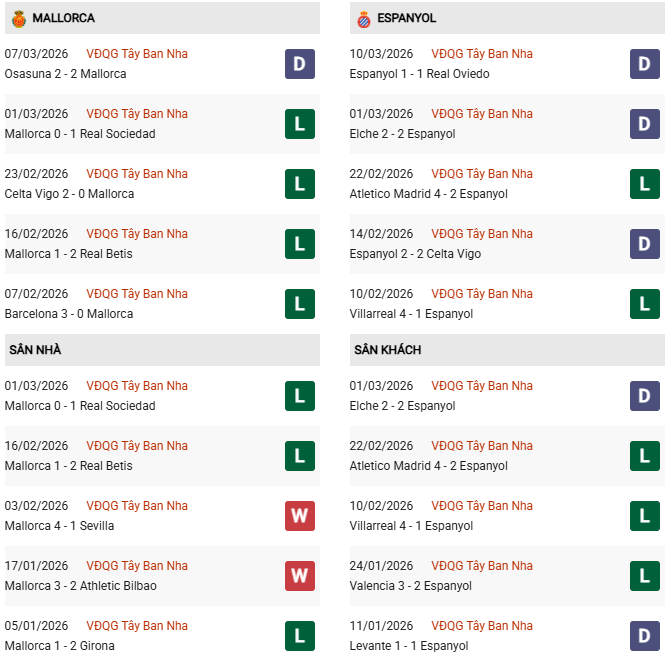The image size is (666, 661).
Task: Select the SÂN KHÁCH section header
Action: pos(387,350)
